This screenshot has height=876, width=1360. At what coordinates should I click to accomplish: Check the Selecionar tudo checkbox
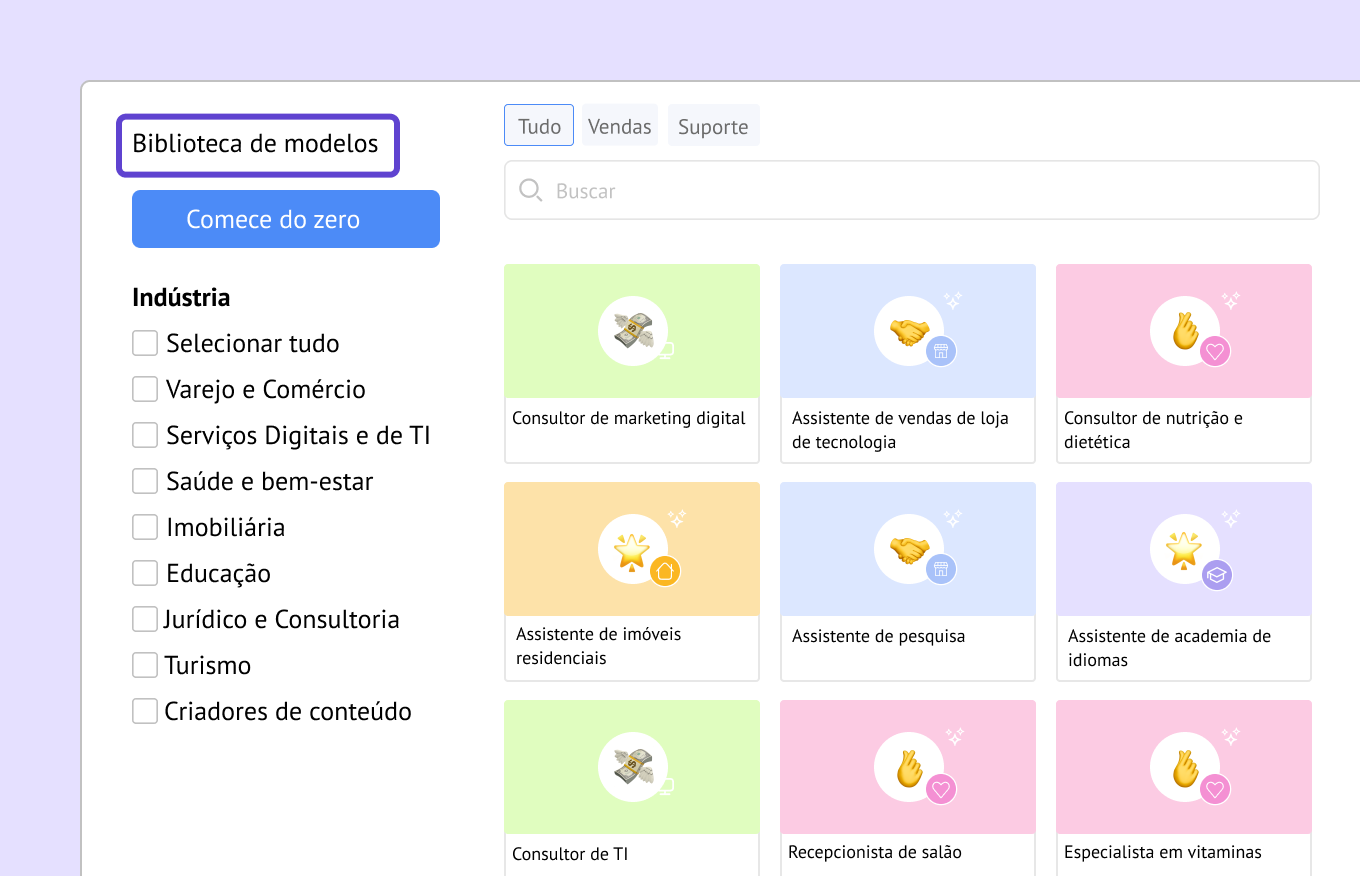(145, 343)
